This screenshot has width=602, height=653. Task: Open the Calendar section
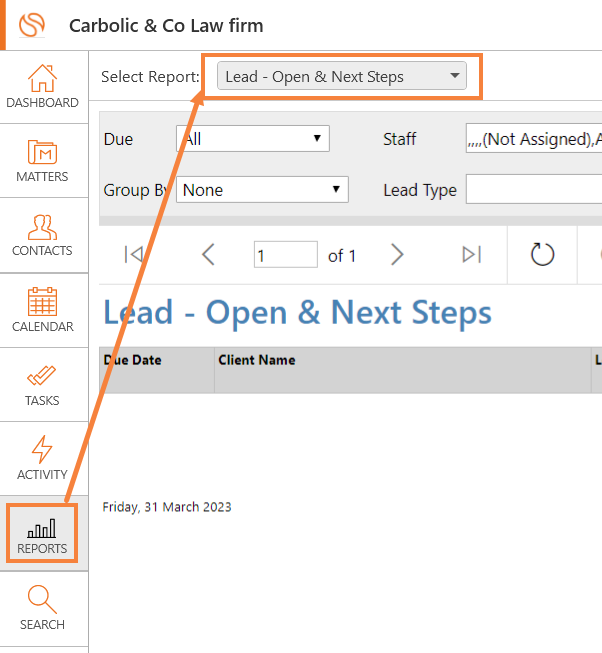pos(42,310)
